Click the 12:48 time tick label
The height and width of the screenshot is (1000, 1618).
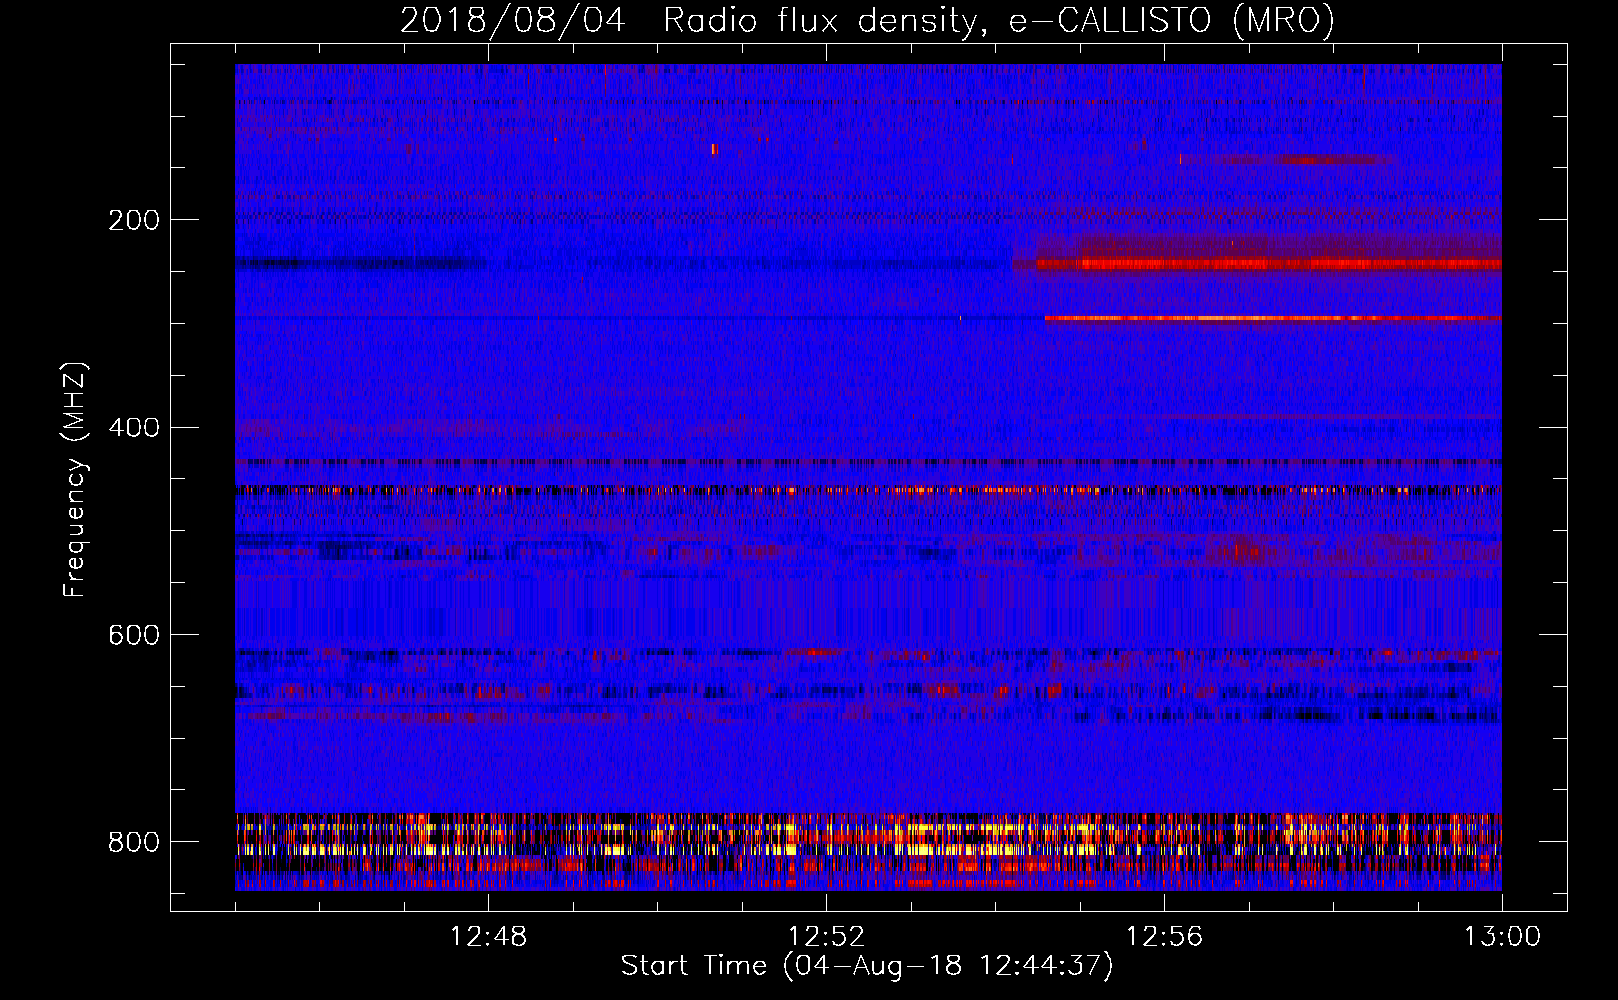(x=488, y=937)
